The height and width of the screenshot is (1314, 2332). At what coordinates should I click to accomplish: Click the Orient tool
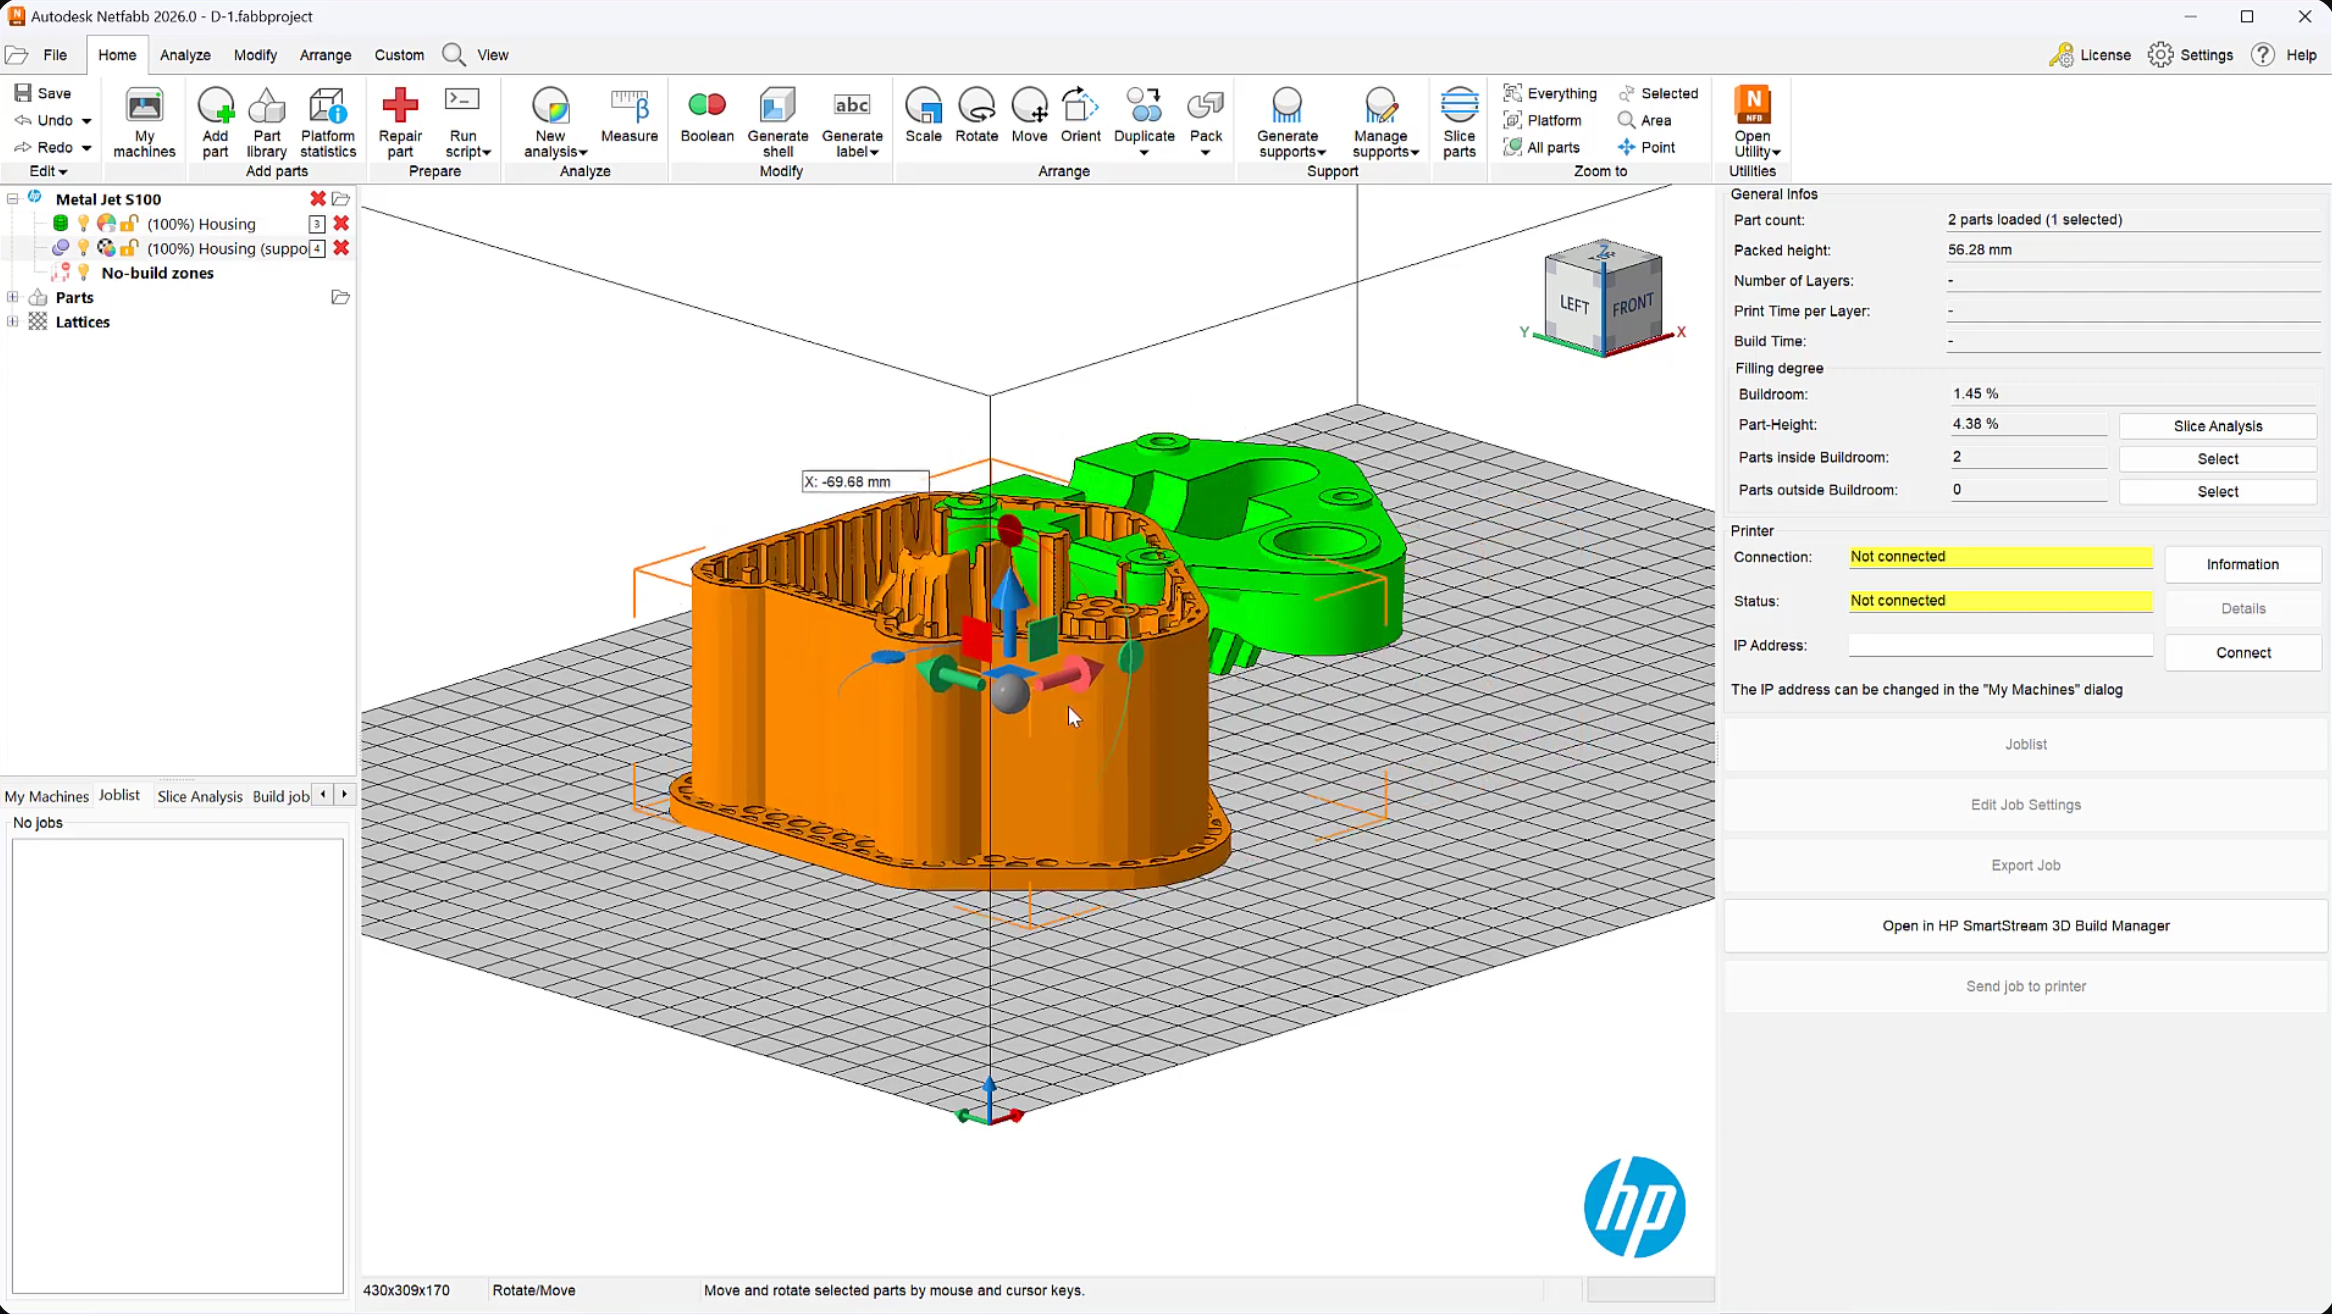click(x=1080, y=115)
